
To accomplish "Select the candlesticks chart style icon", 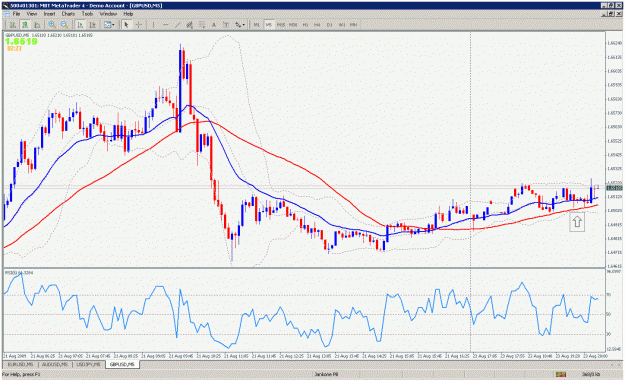I will pyautogui.click(x=25, y=25).
